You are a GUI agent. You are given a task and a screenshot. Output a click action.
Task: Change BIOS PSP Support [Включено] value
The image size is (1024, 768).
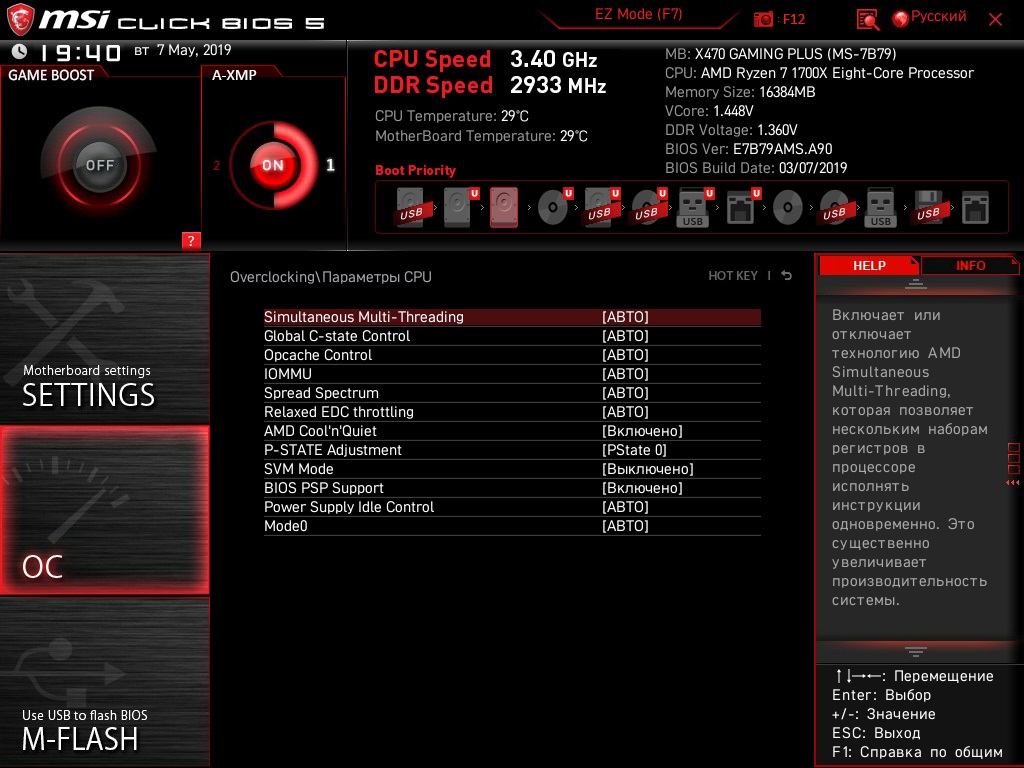(x=642, y=488)
